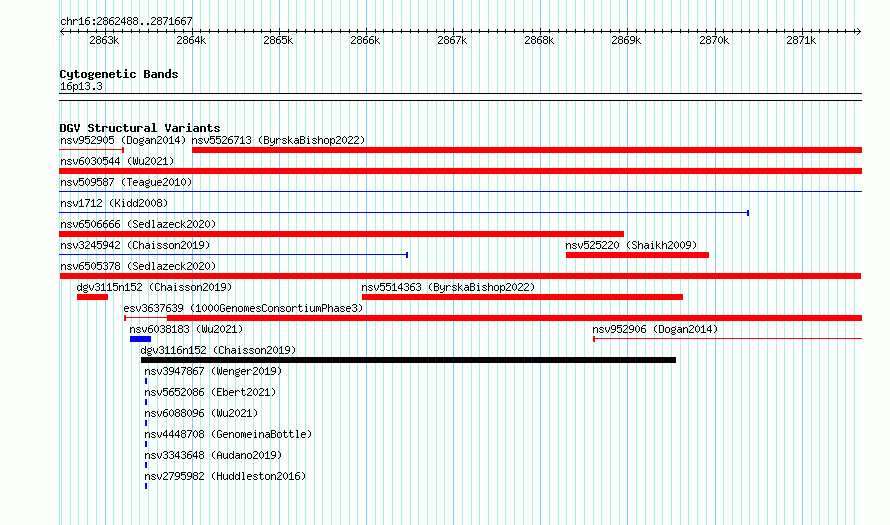Open nsv509587 (Teague2010) variant label

coord(126,182)
